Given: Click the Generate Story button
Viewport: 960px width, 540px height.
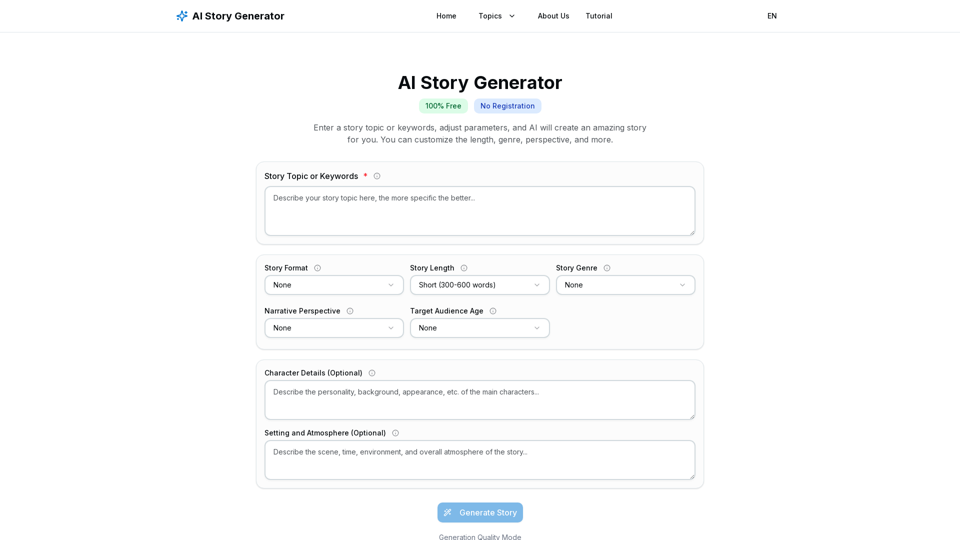Looking at the screenshot, I should coord(480,512).
